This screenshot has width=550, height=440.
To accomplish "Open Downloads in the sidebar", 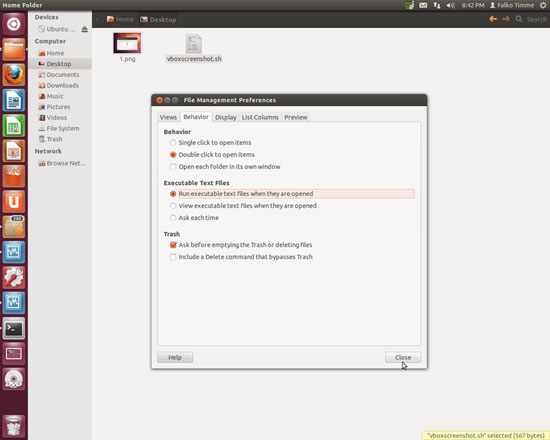I will pyautogui.click(x=62, y=85).
